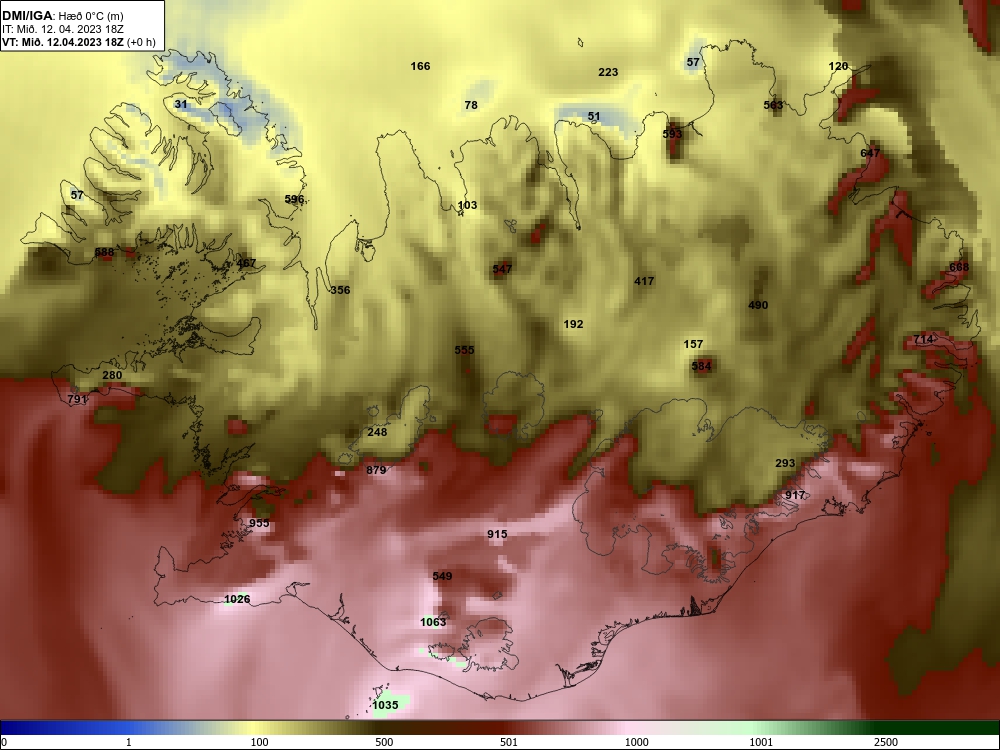Screen dimensions: 1000x750
Task: Click the 248 station value
Action: click(x=377, y=432)
